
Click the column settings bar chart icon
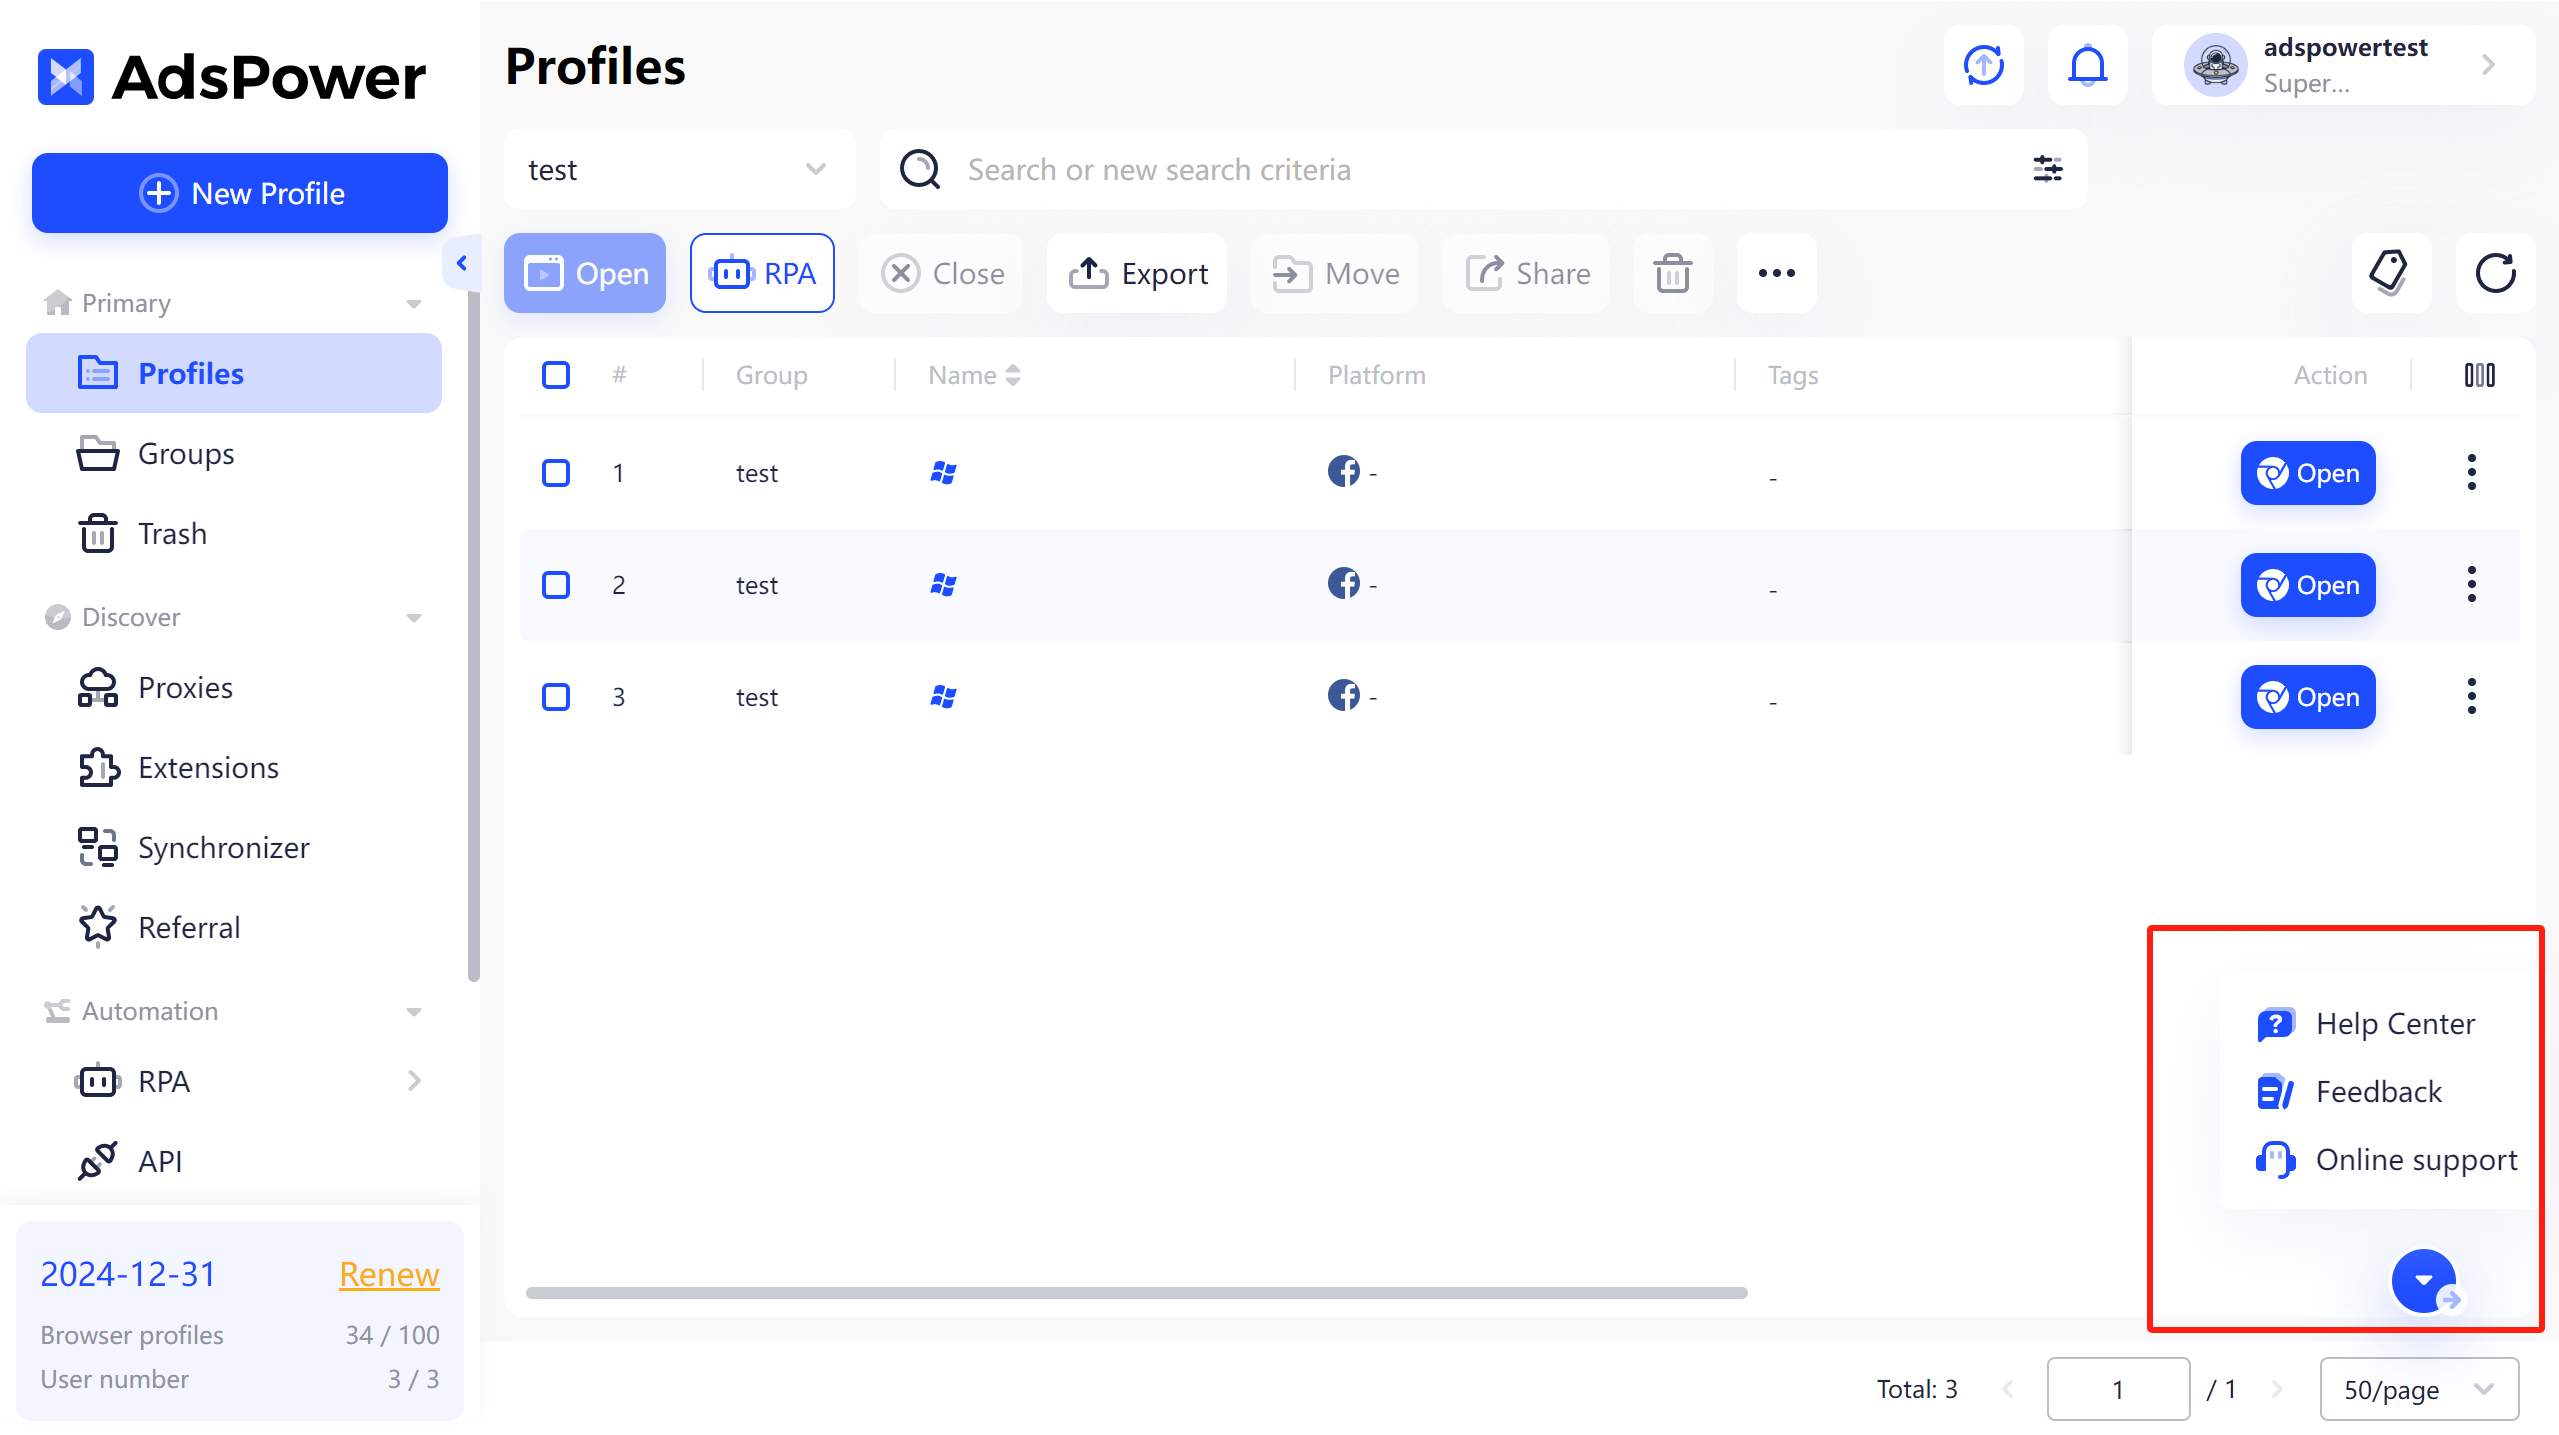tap(2480, 375)
